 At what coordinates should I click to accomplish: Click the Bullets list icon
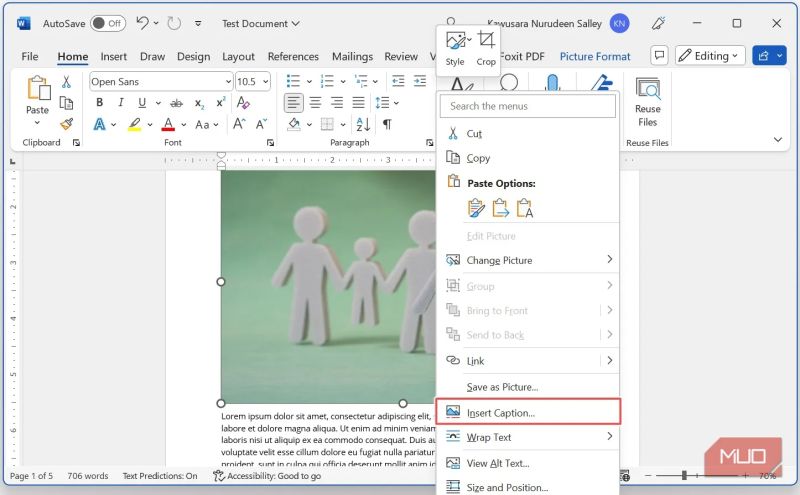293,81
